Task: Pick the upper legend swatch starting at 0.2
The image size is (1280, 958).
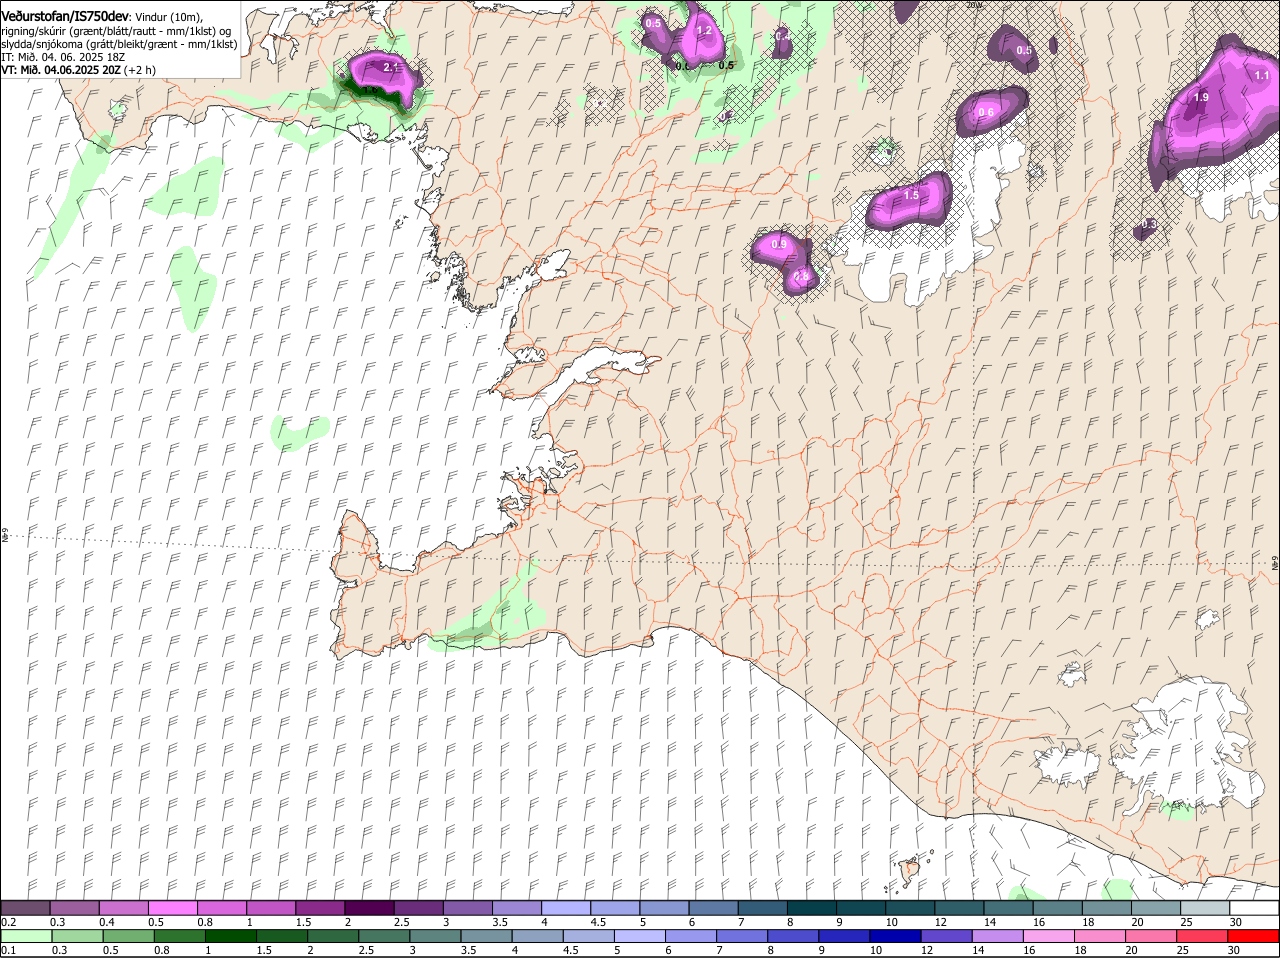Action: click(x=26, y=908)
